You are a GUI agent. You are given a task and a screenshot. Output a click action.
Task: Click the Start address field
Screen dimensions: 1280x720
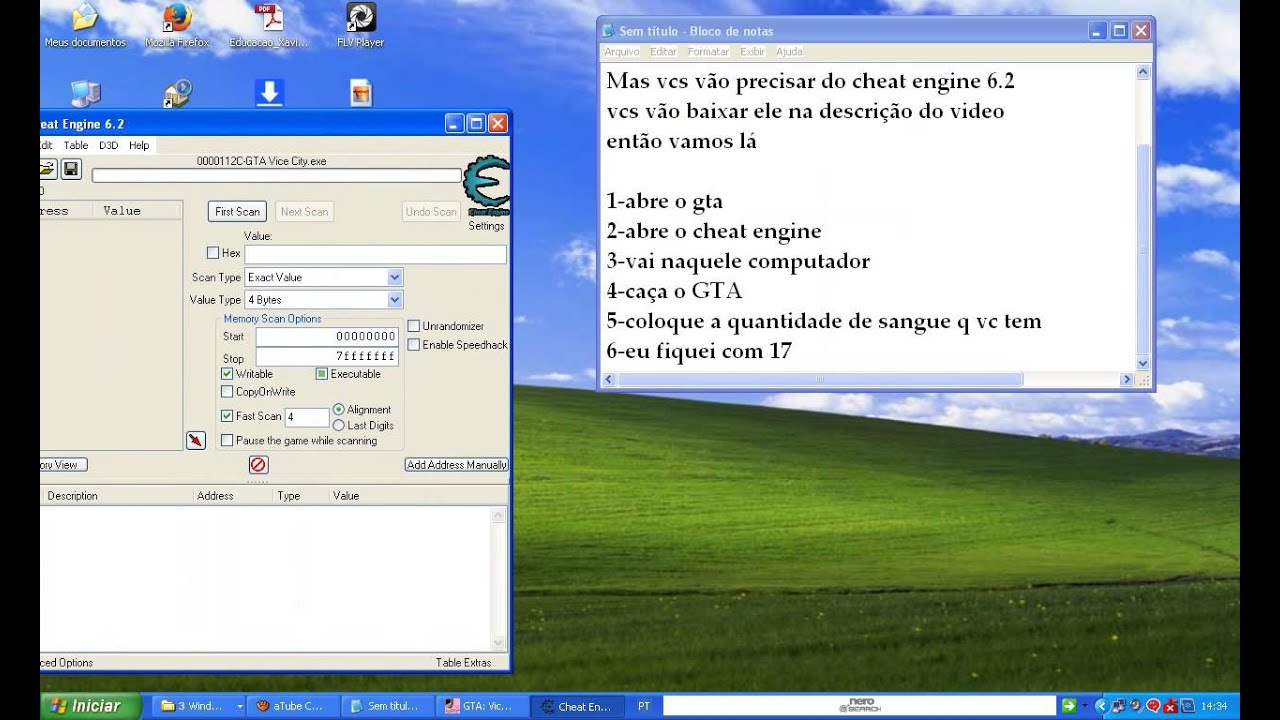coord(327,337)
